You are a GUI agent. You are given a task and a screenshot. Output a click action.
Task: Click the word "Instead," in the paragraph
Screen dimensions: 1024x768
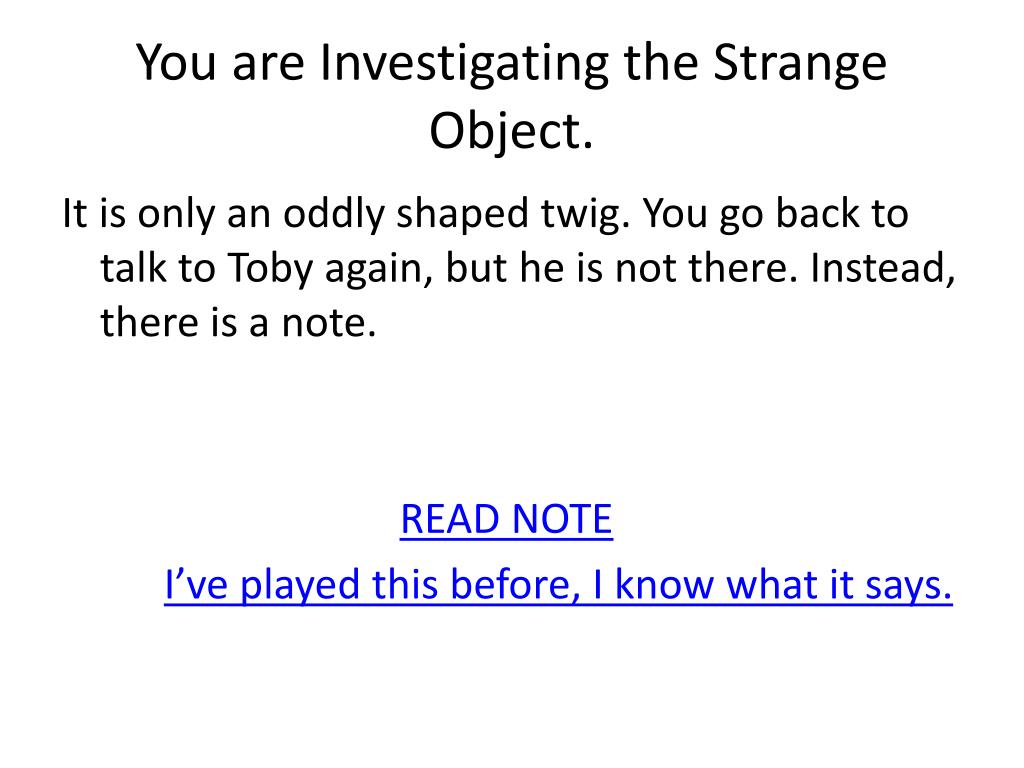point(882,268)
